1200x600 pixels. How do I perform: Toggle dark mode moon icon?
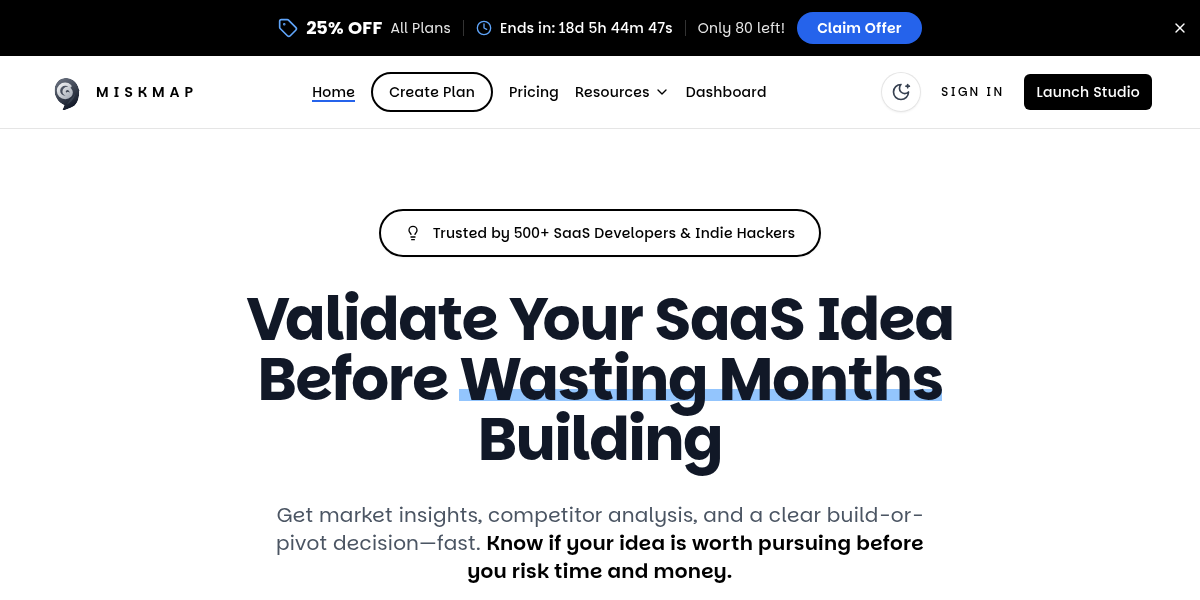pyautogui.click(x=901, y=92)
